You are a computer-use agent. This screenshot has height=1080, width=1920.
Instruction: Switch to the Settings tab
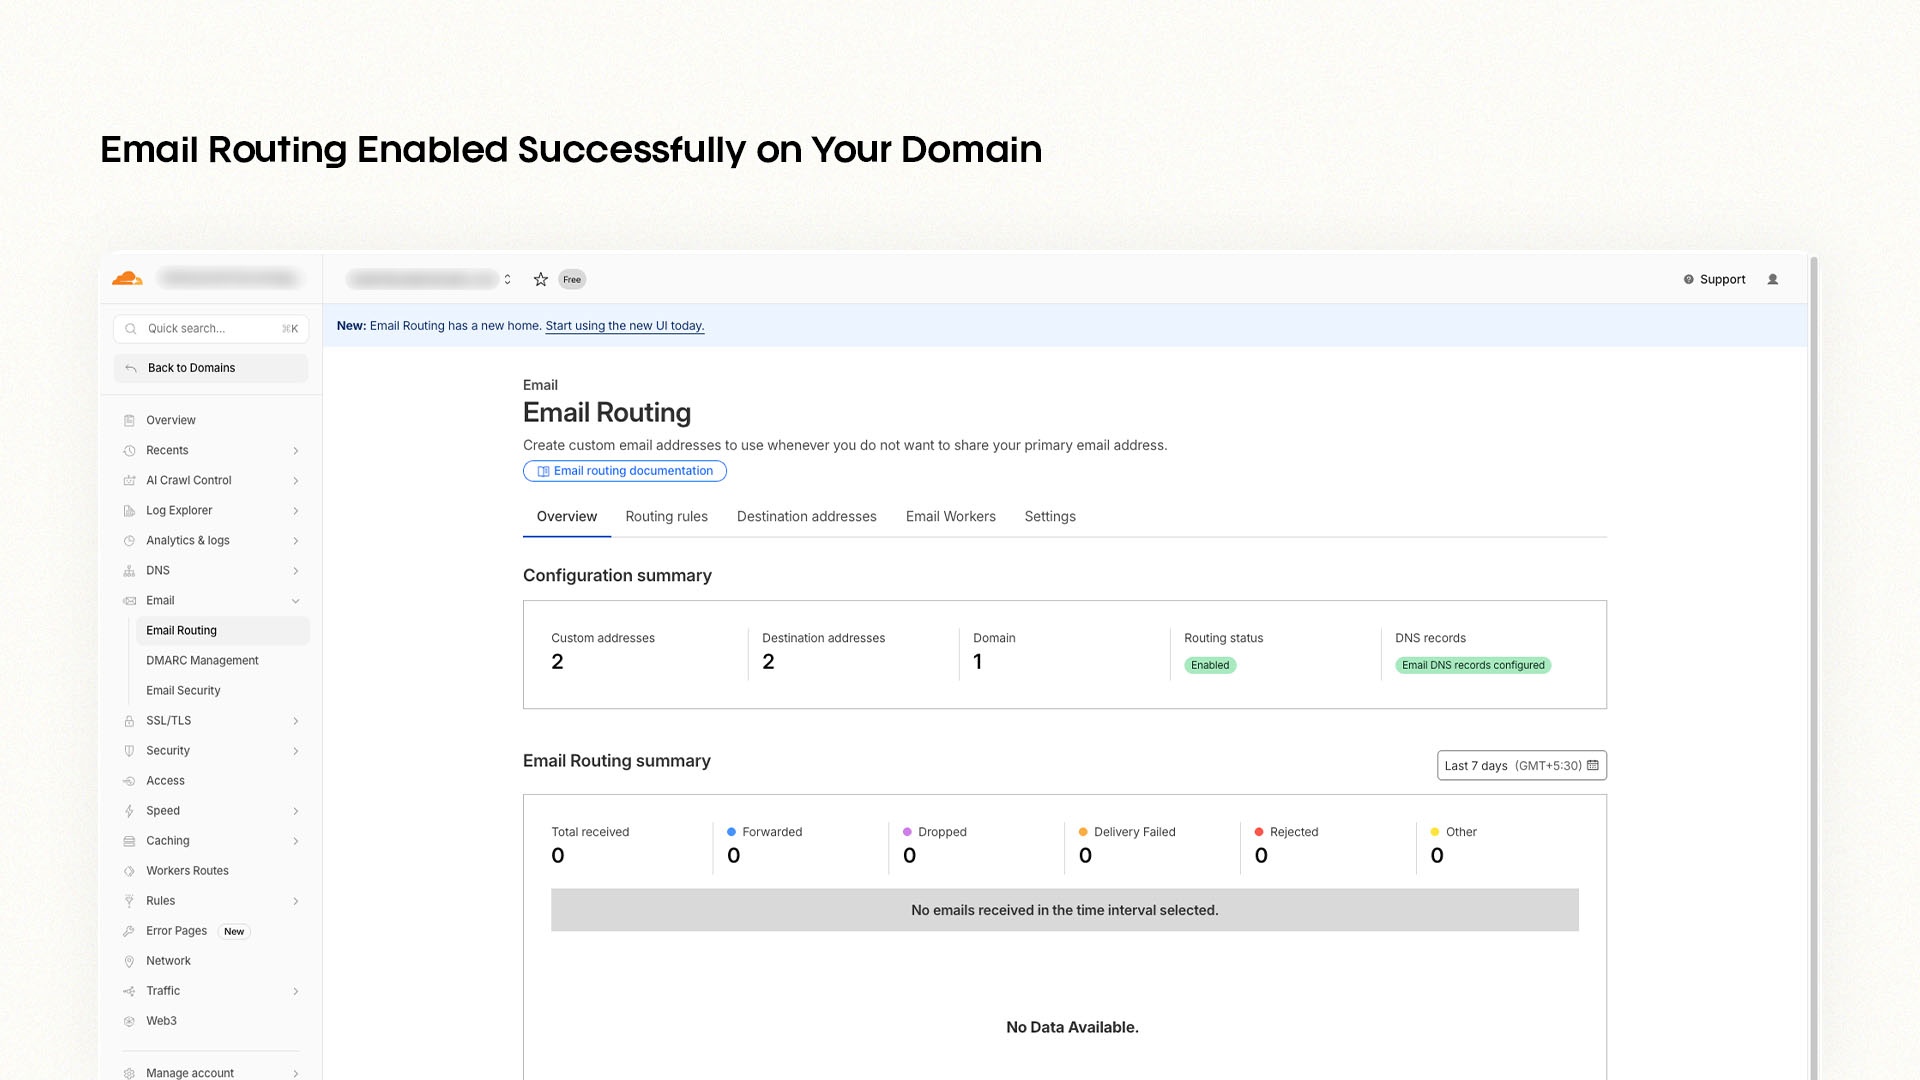[1049, 516]
